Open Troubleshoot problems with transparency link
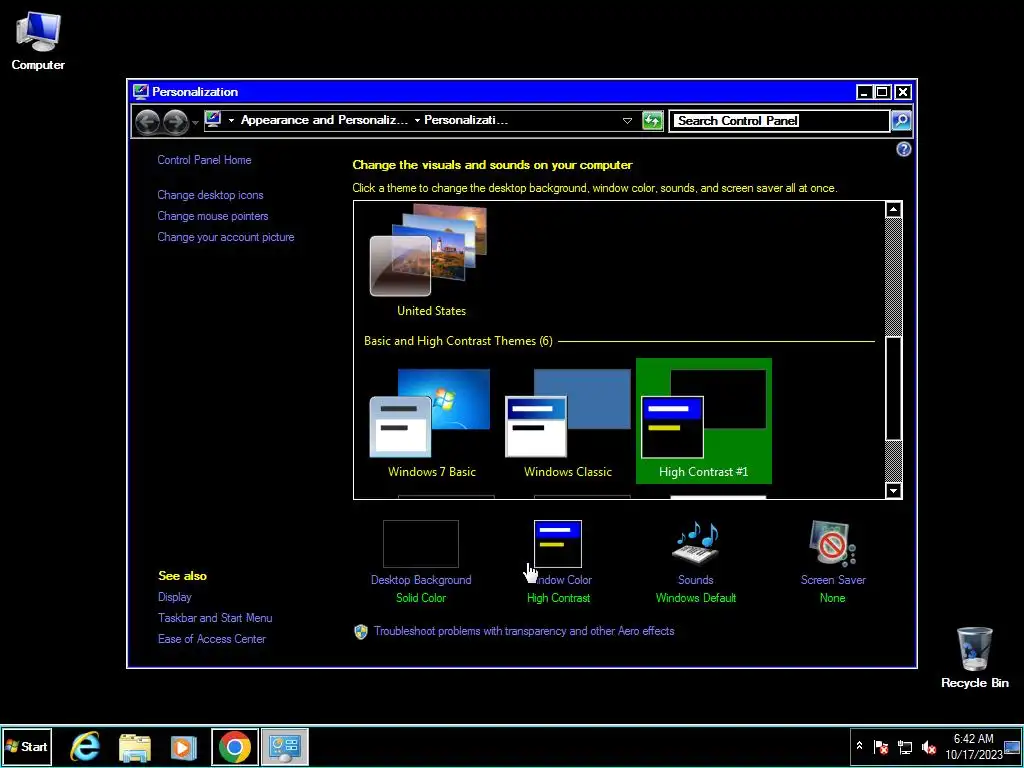The height and width of the screenshot is (768, 1024). pos(524,631)
